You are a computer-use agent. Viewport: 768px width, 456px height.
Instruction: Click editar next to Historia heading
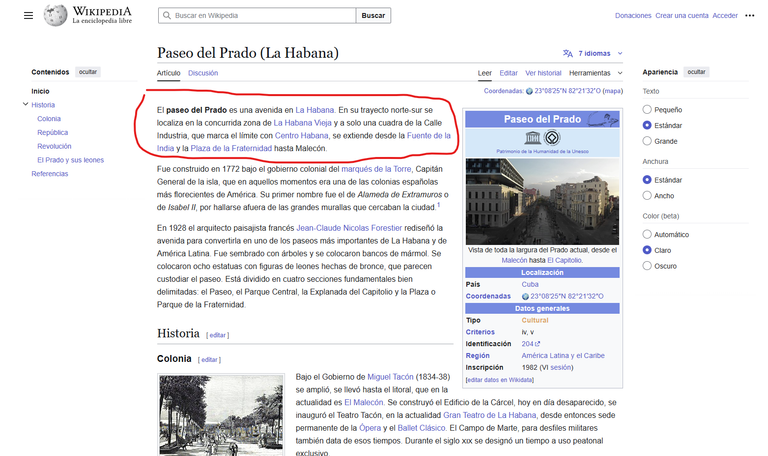[217, 335]
